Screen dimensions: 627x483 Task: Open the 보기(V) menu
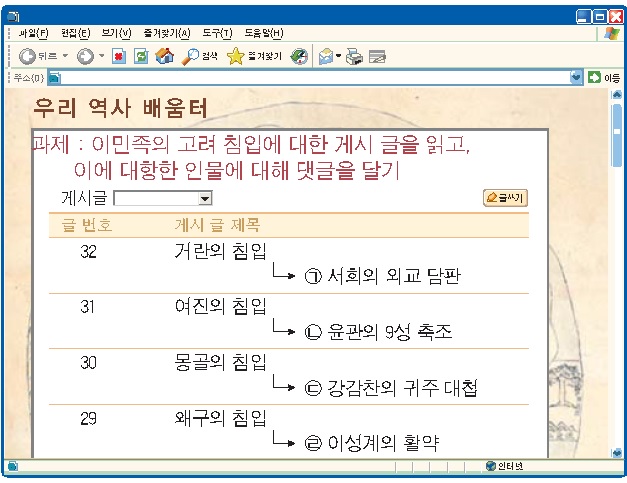pos(116,33)
